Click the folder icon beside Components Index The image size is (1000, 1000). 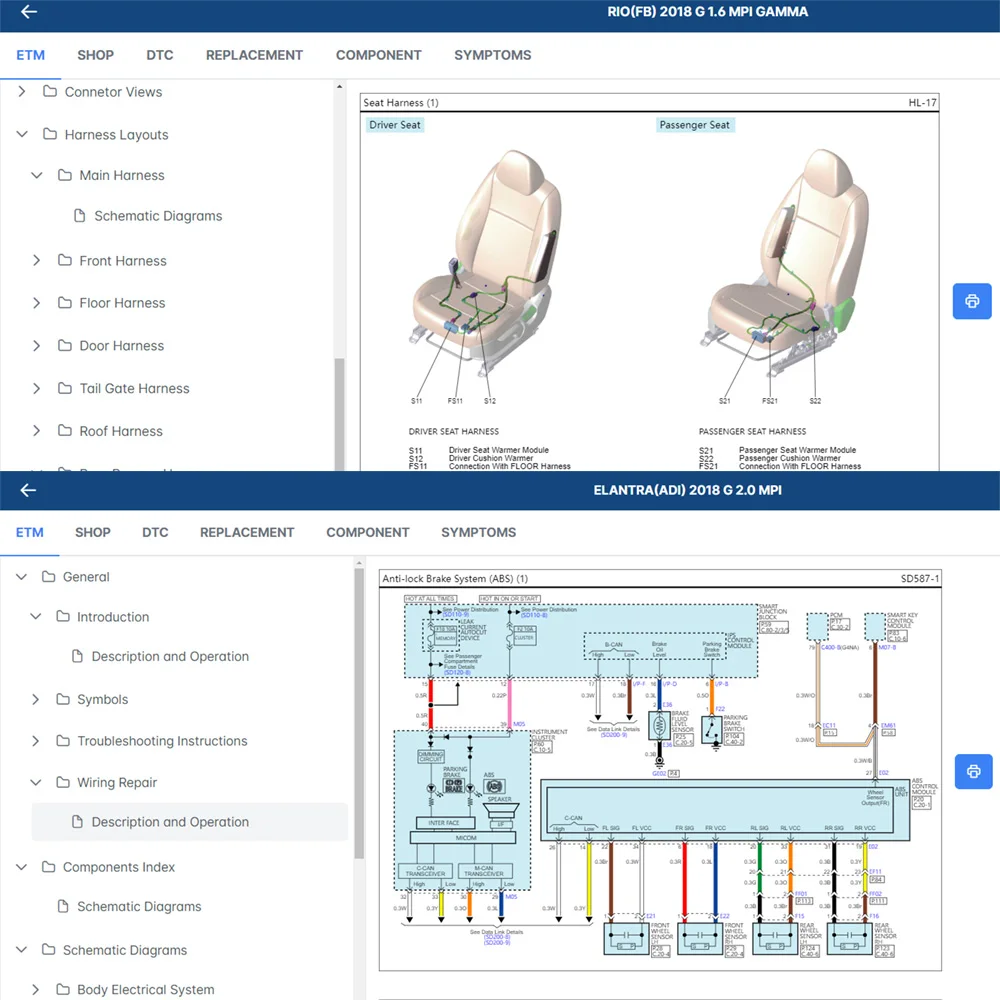48,867
